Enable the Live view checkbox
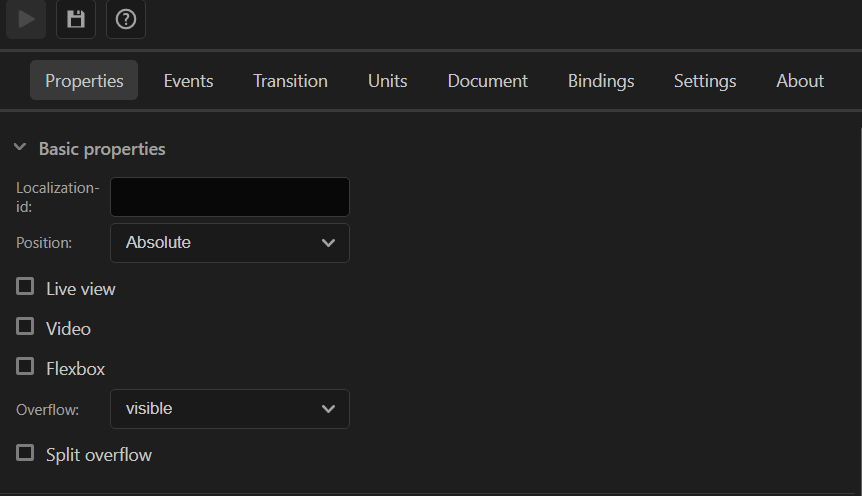Image resolution: width=862 pixels, height=496 pixels. click(25, 286)
